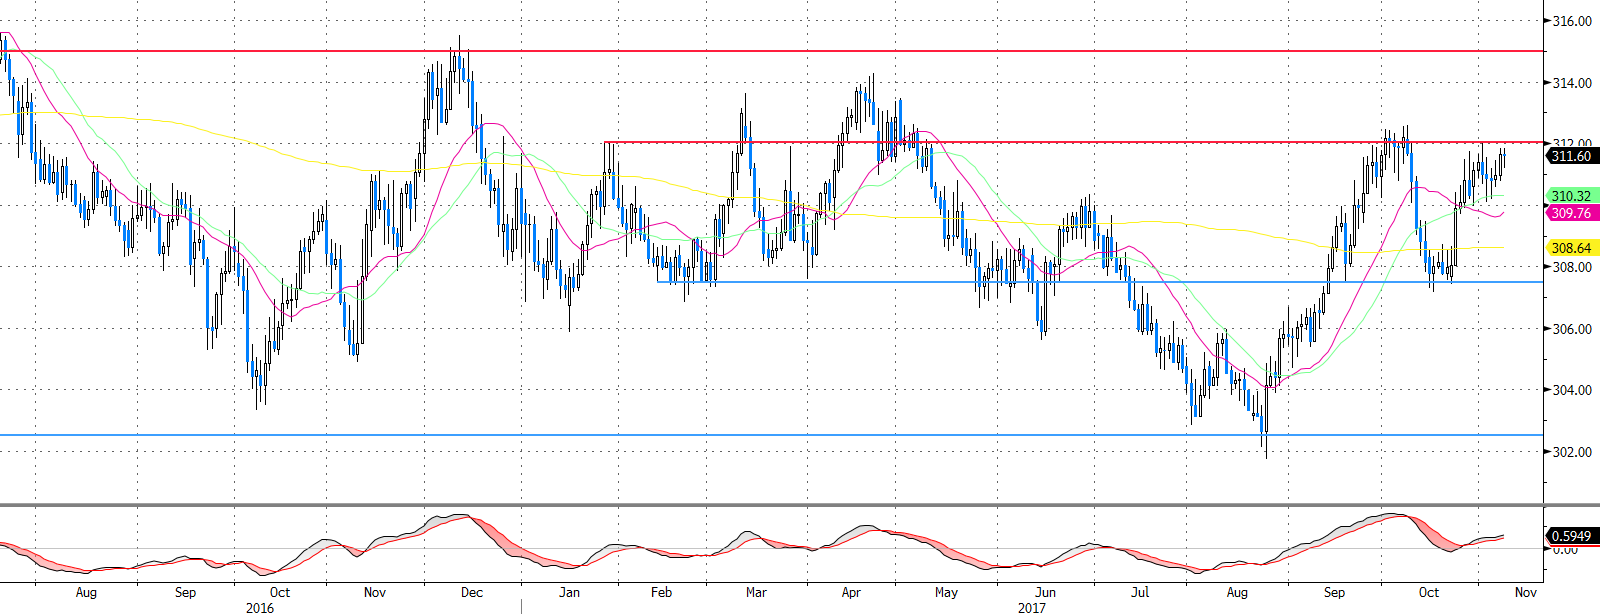Click the 308.00 price axis label
1600x614 pixels.
[x=1572, y=267]
